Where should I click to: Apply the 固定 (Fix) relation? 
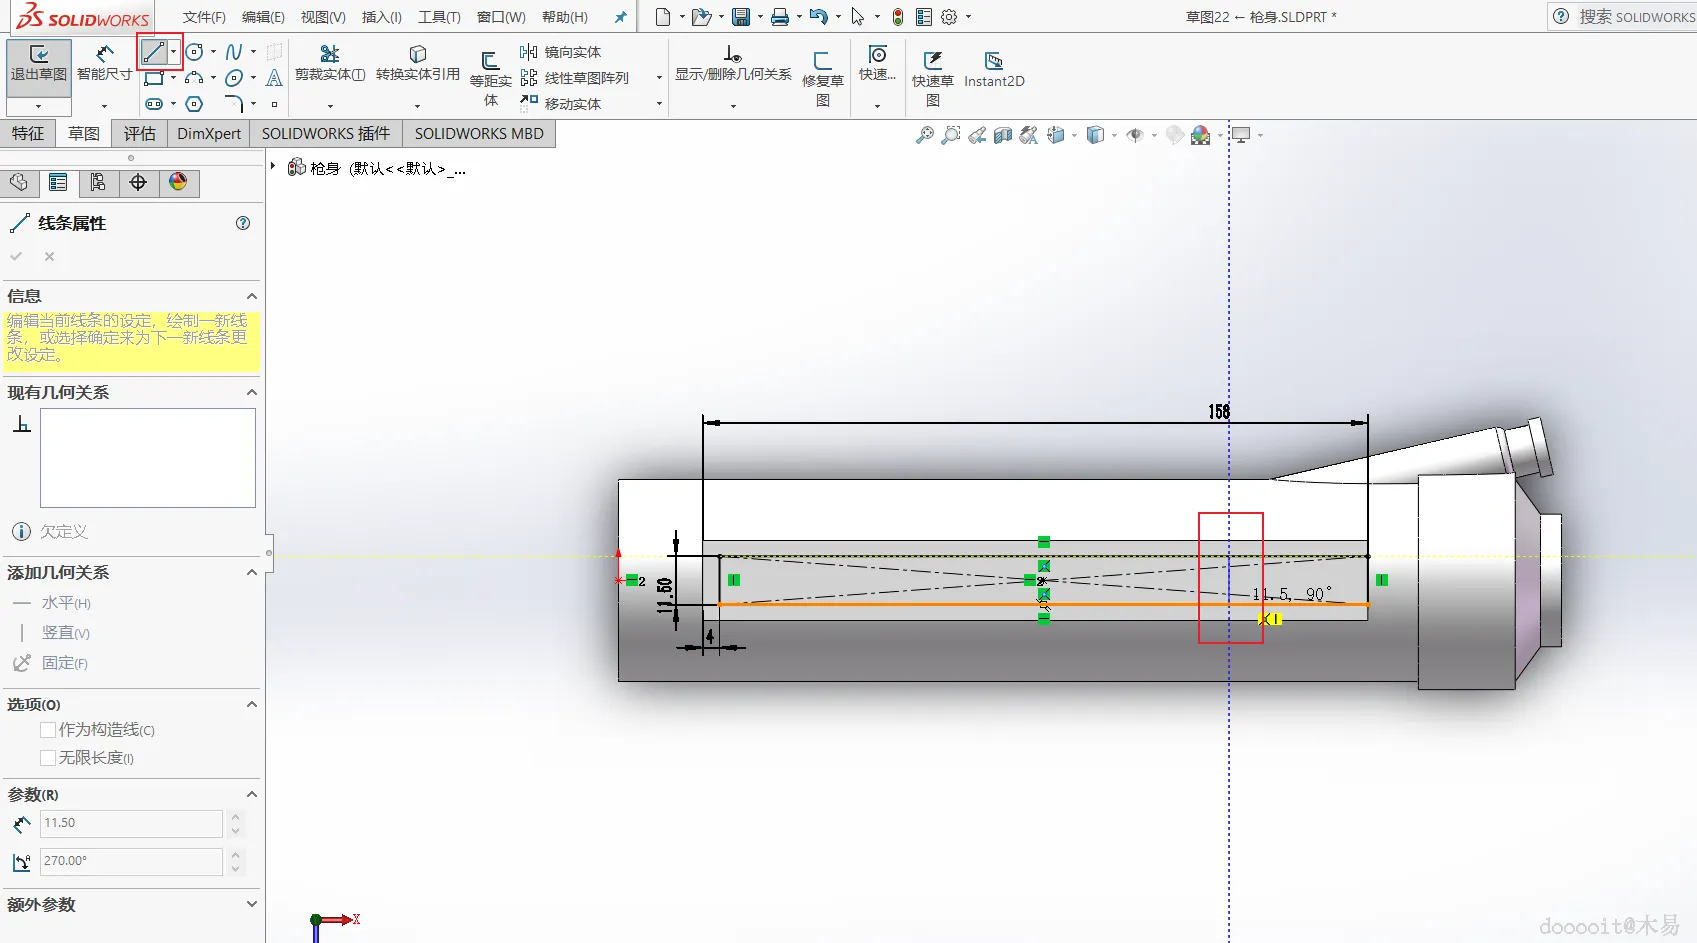coord(64,663)
